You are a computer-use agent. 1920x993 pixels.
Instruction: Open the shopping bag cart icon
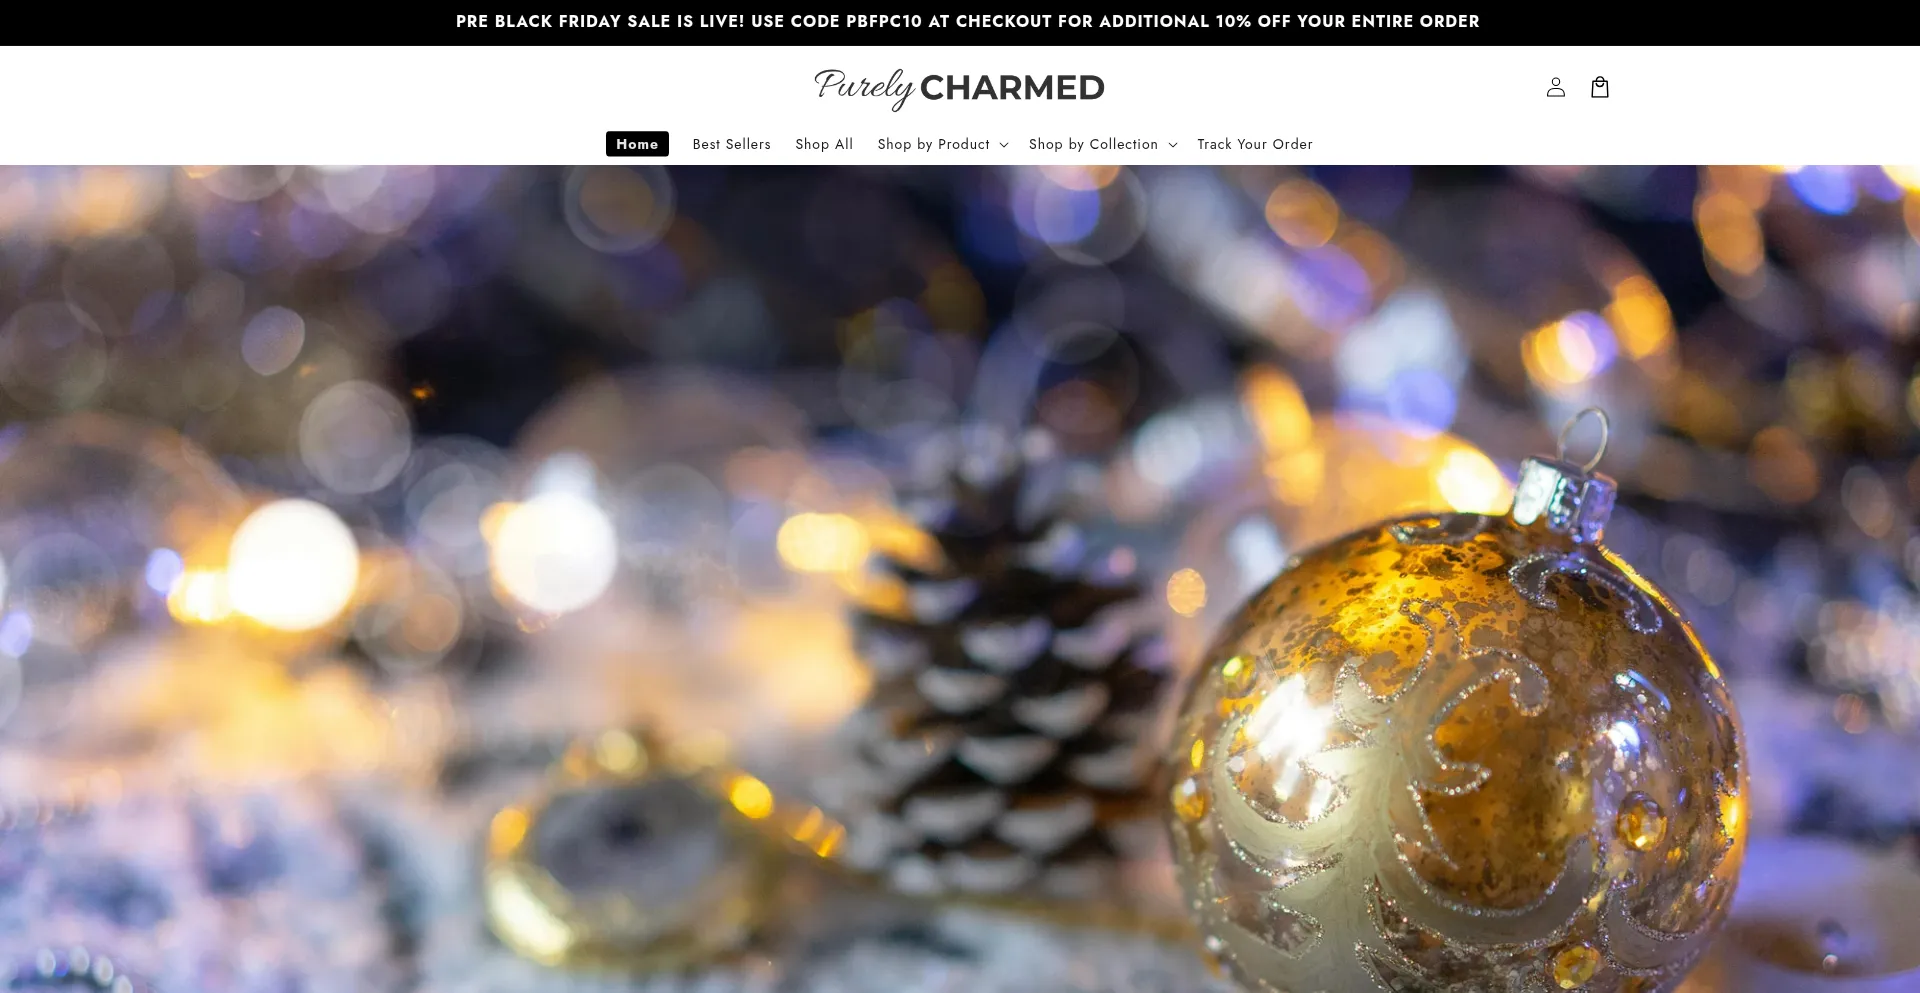click(x=1600, y=87)
